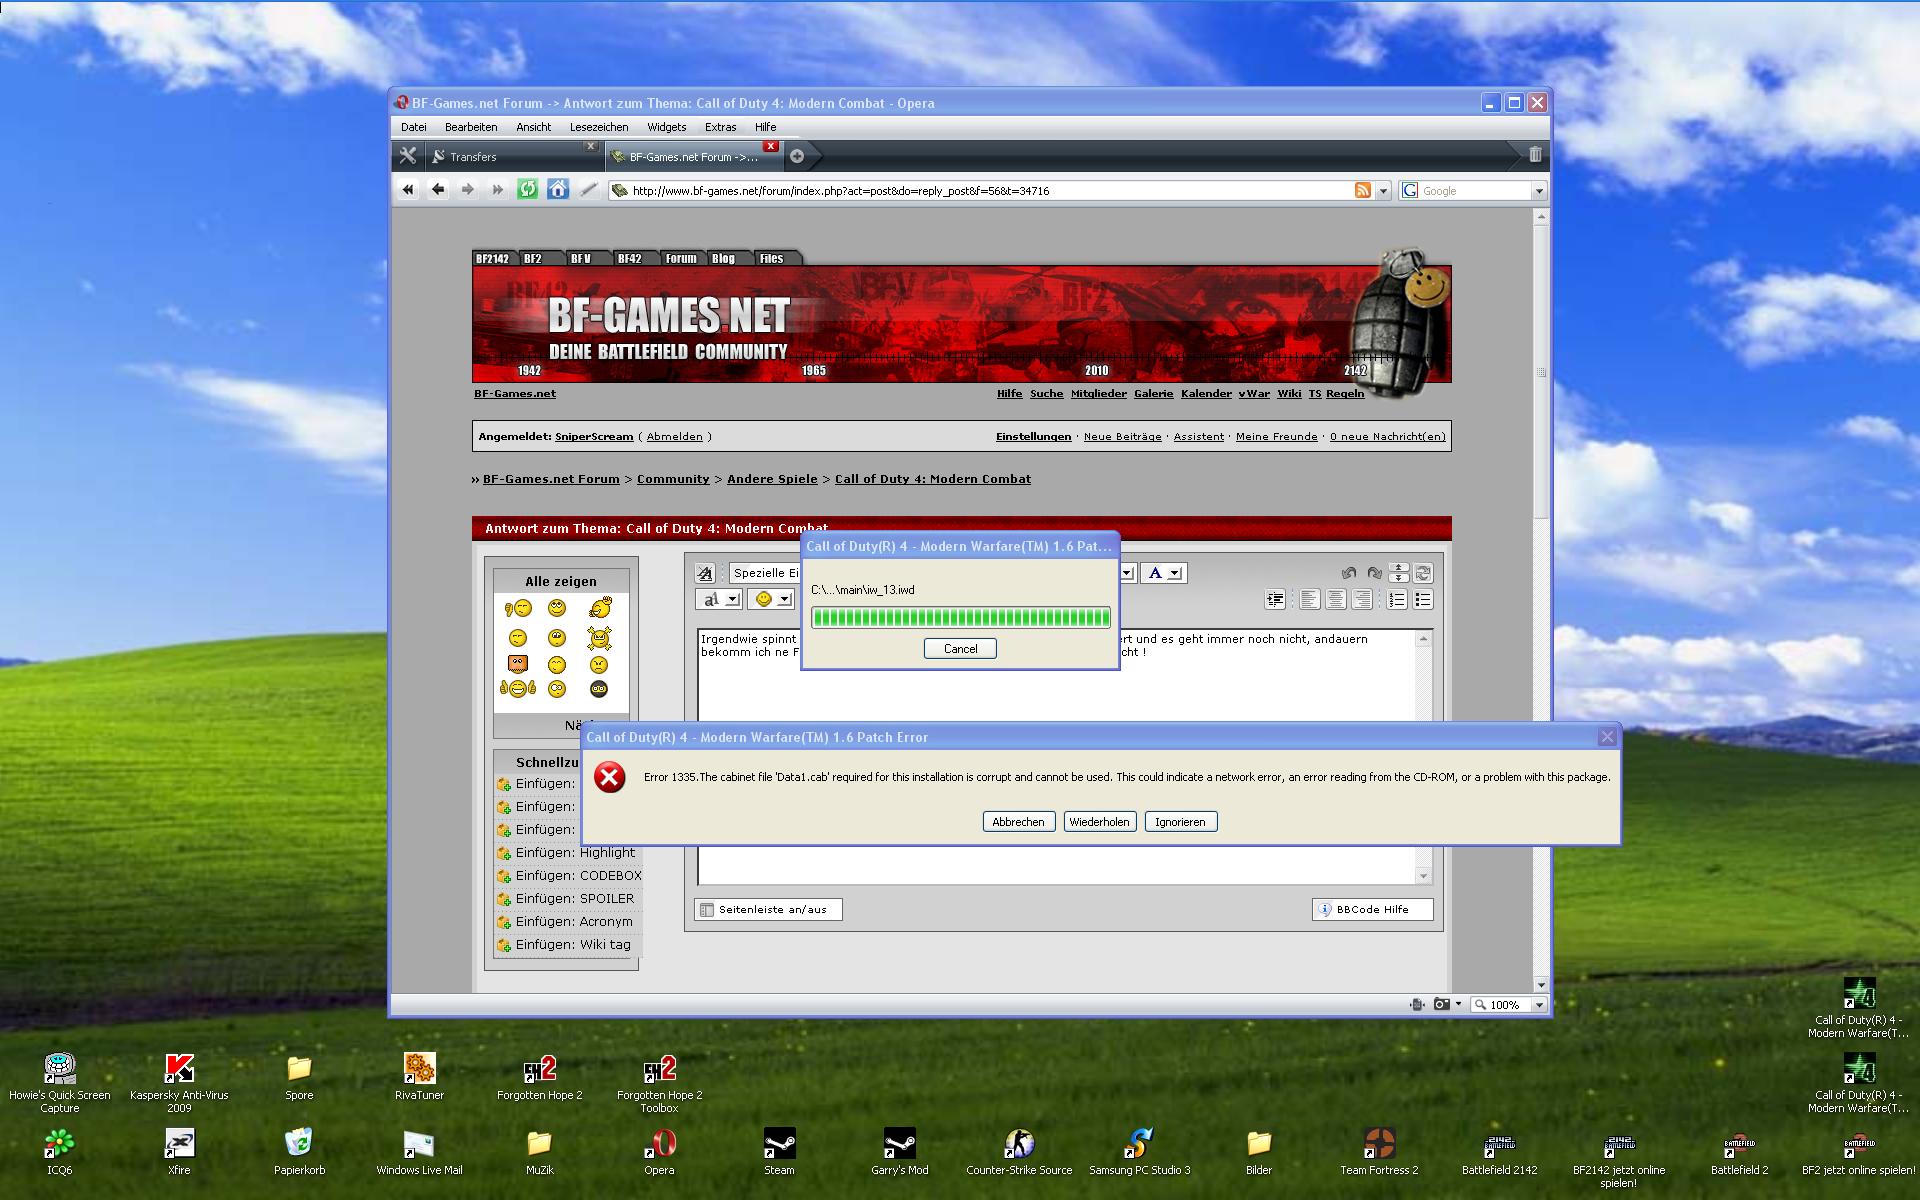Open Einstellungen link

pyautogui.click(x=1033, y=436)
